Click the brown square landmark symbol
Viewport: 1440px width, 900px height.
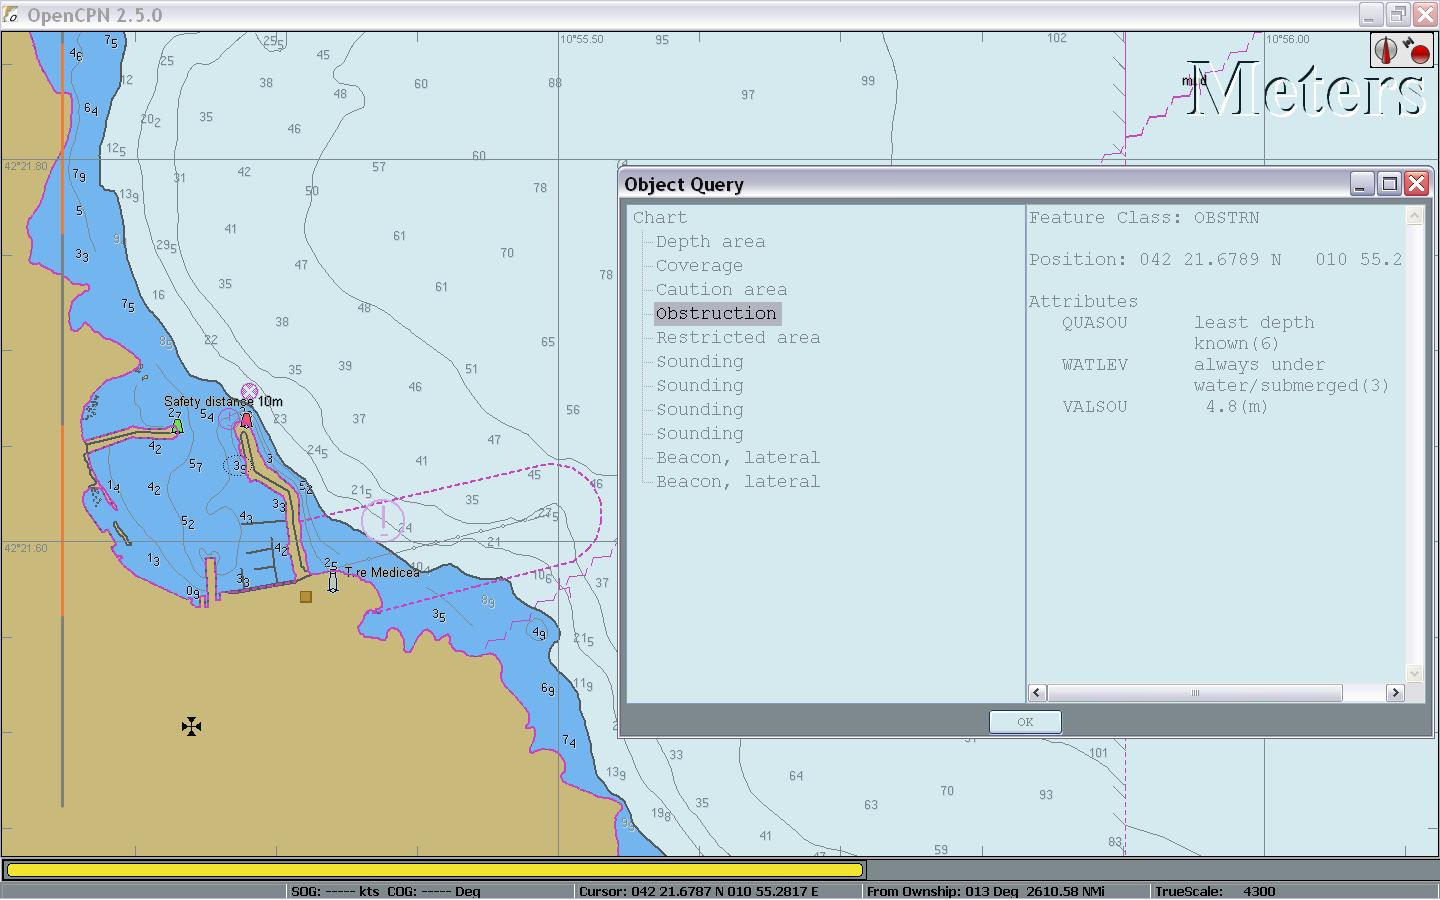point(306,597)
